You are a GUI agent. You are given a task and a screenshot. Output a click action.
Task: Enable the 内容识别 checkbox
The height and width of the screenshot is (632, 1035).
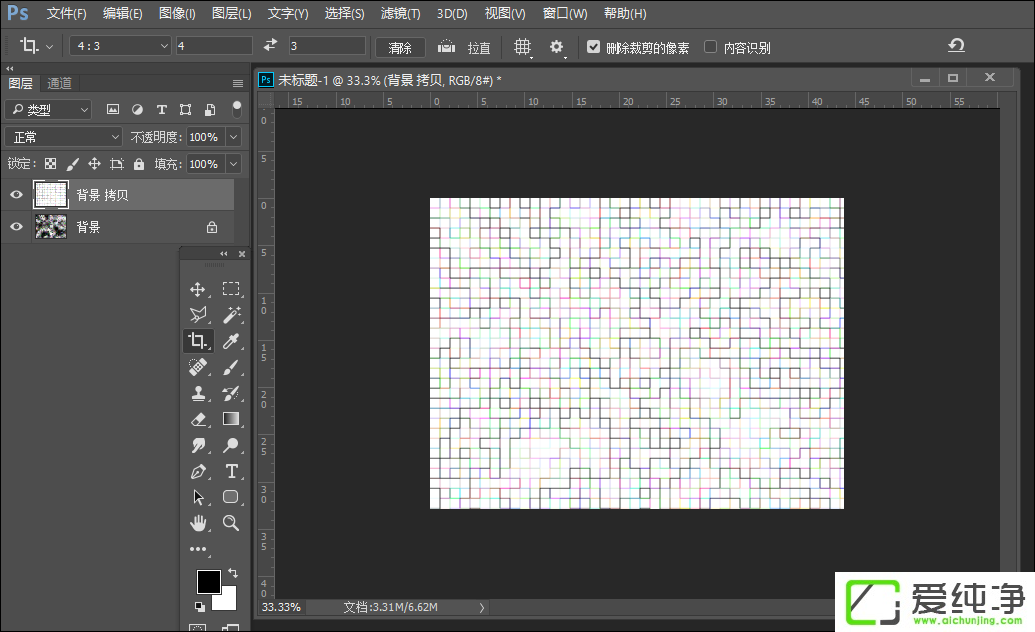(711, 47)
